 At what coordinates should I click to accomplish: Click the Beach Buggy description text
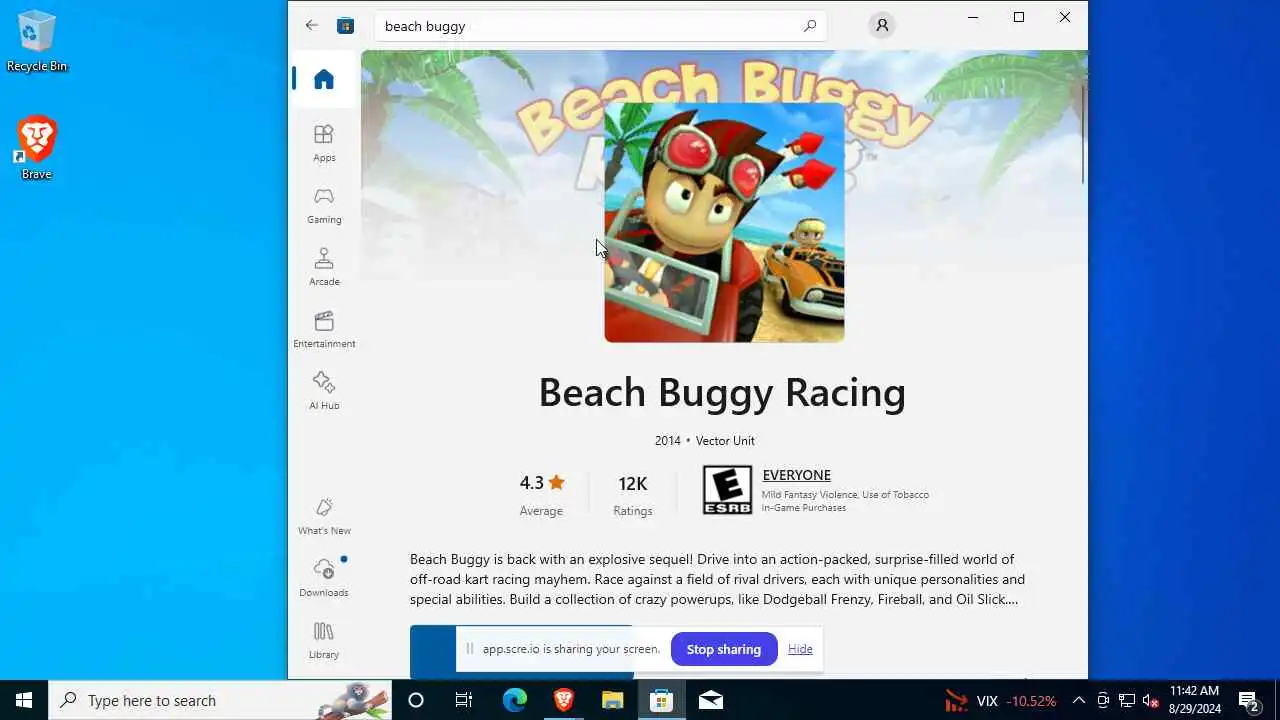click(717, 579)
